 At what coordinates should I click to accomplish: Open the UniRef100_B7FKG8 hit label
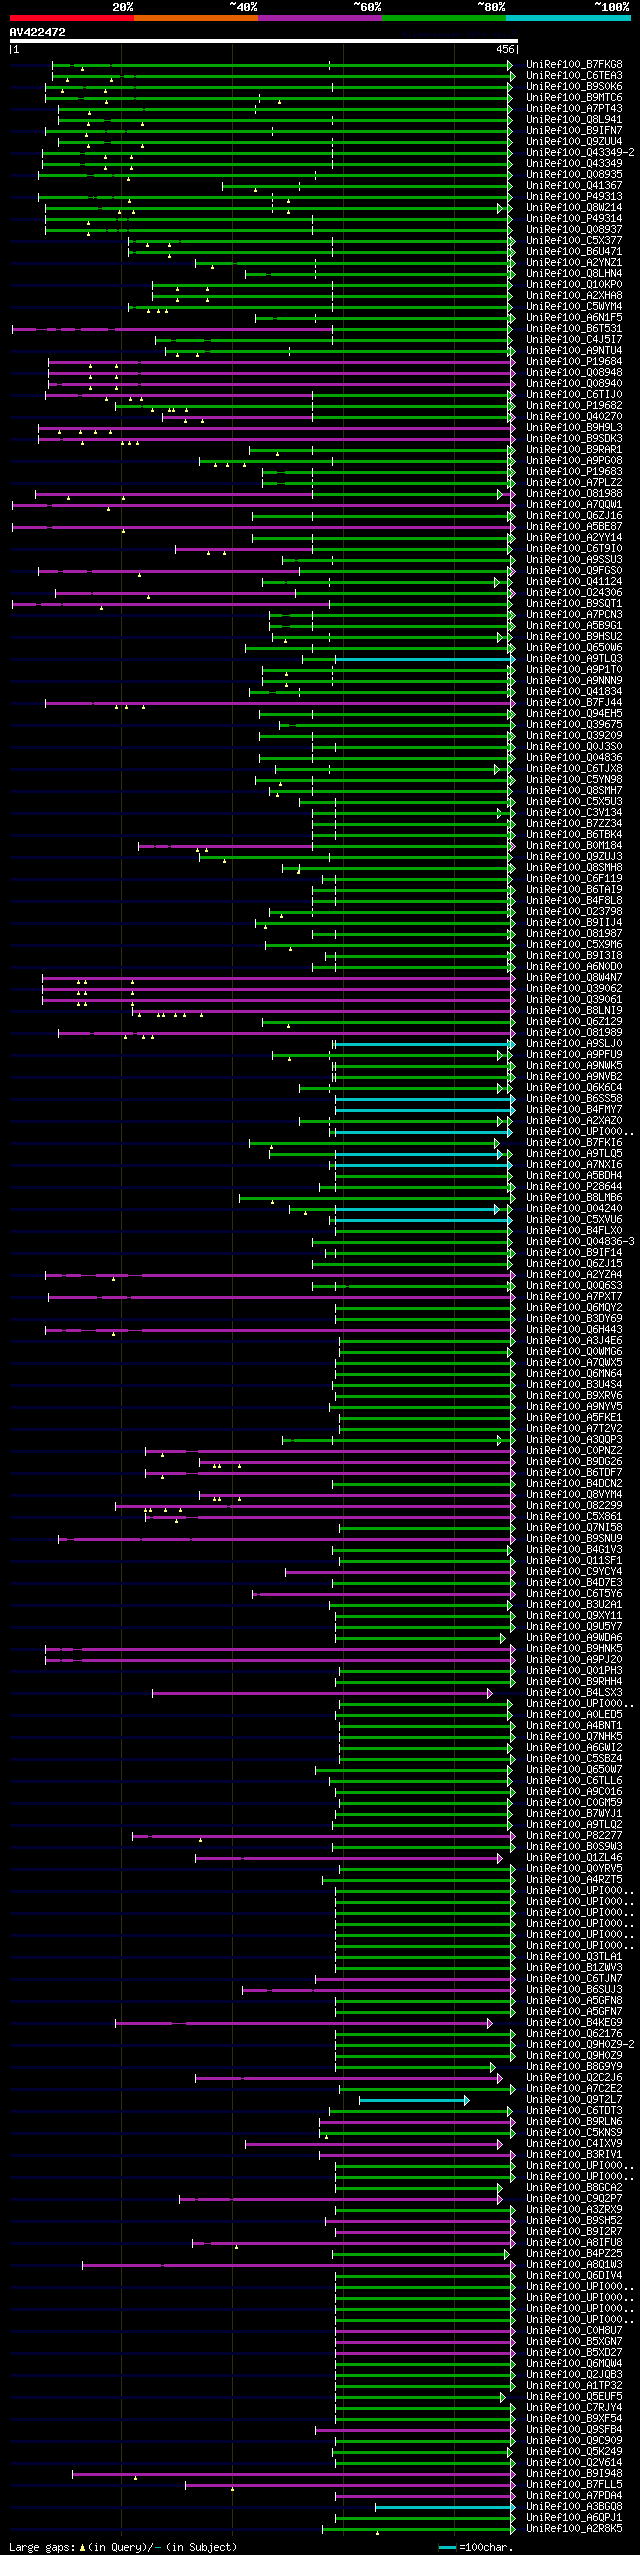tap(574, 65)
